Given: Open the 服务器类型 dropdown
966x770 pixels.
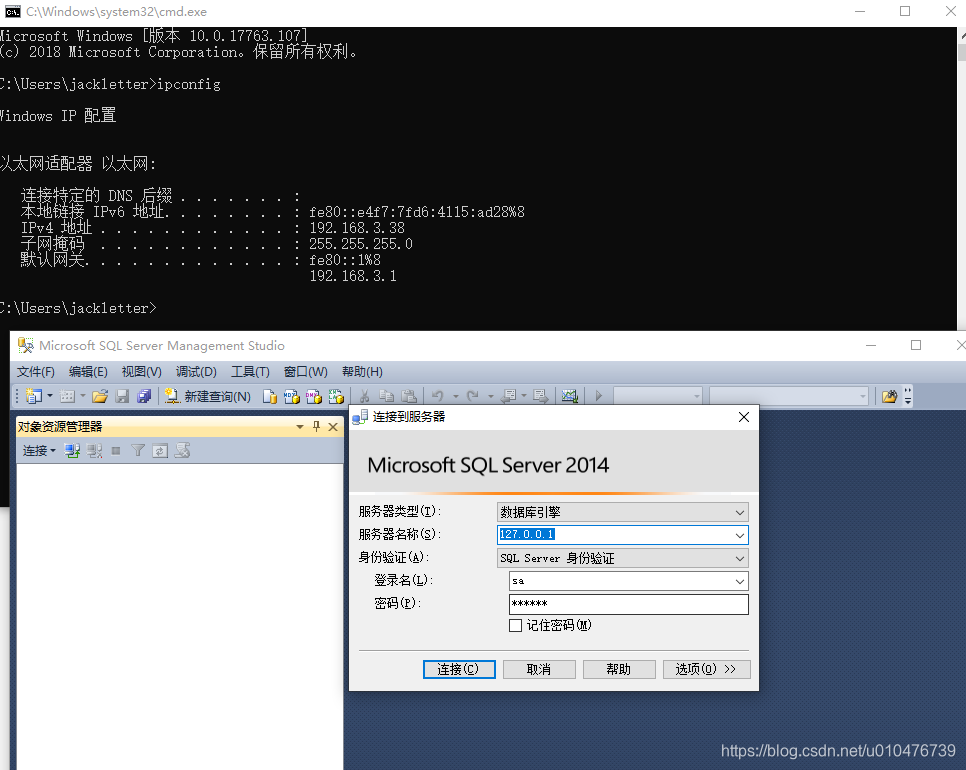Looking at the screenshot, I should click(x=623, y=512).
